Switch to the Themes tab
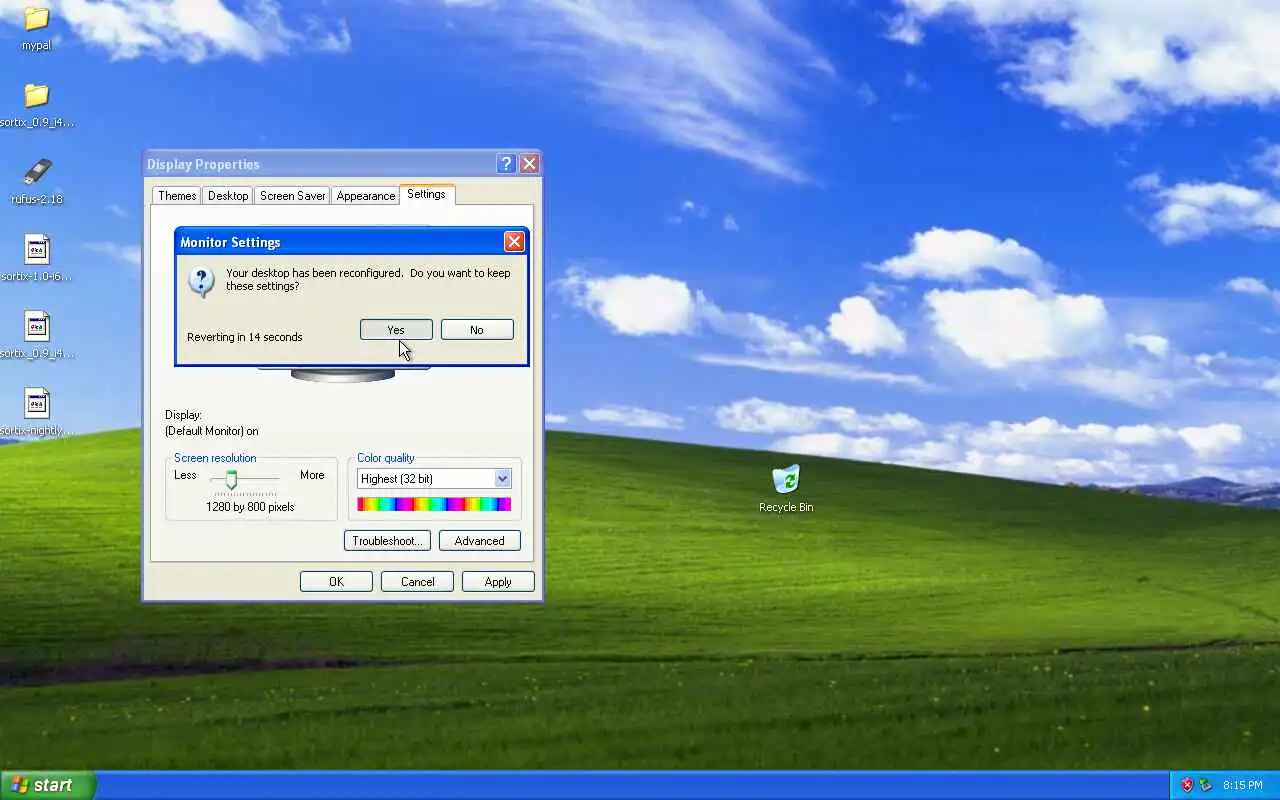The width and height of the screenshot is (1280, 800). [177, 196]
